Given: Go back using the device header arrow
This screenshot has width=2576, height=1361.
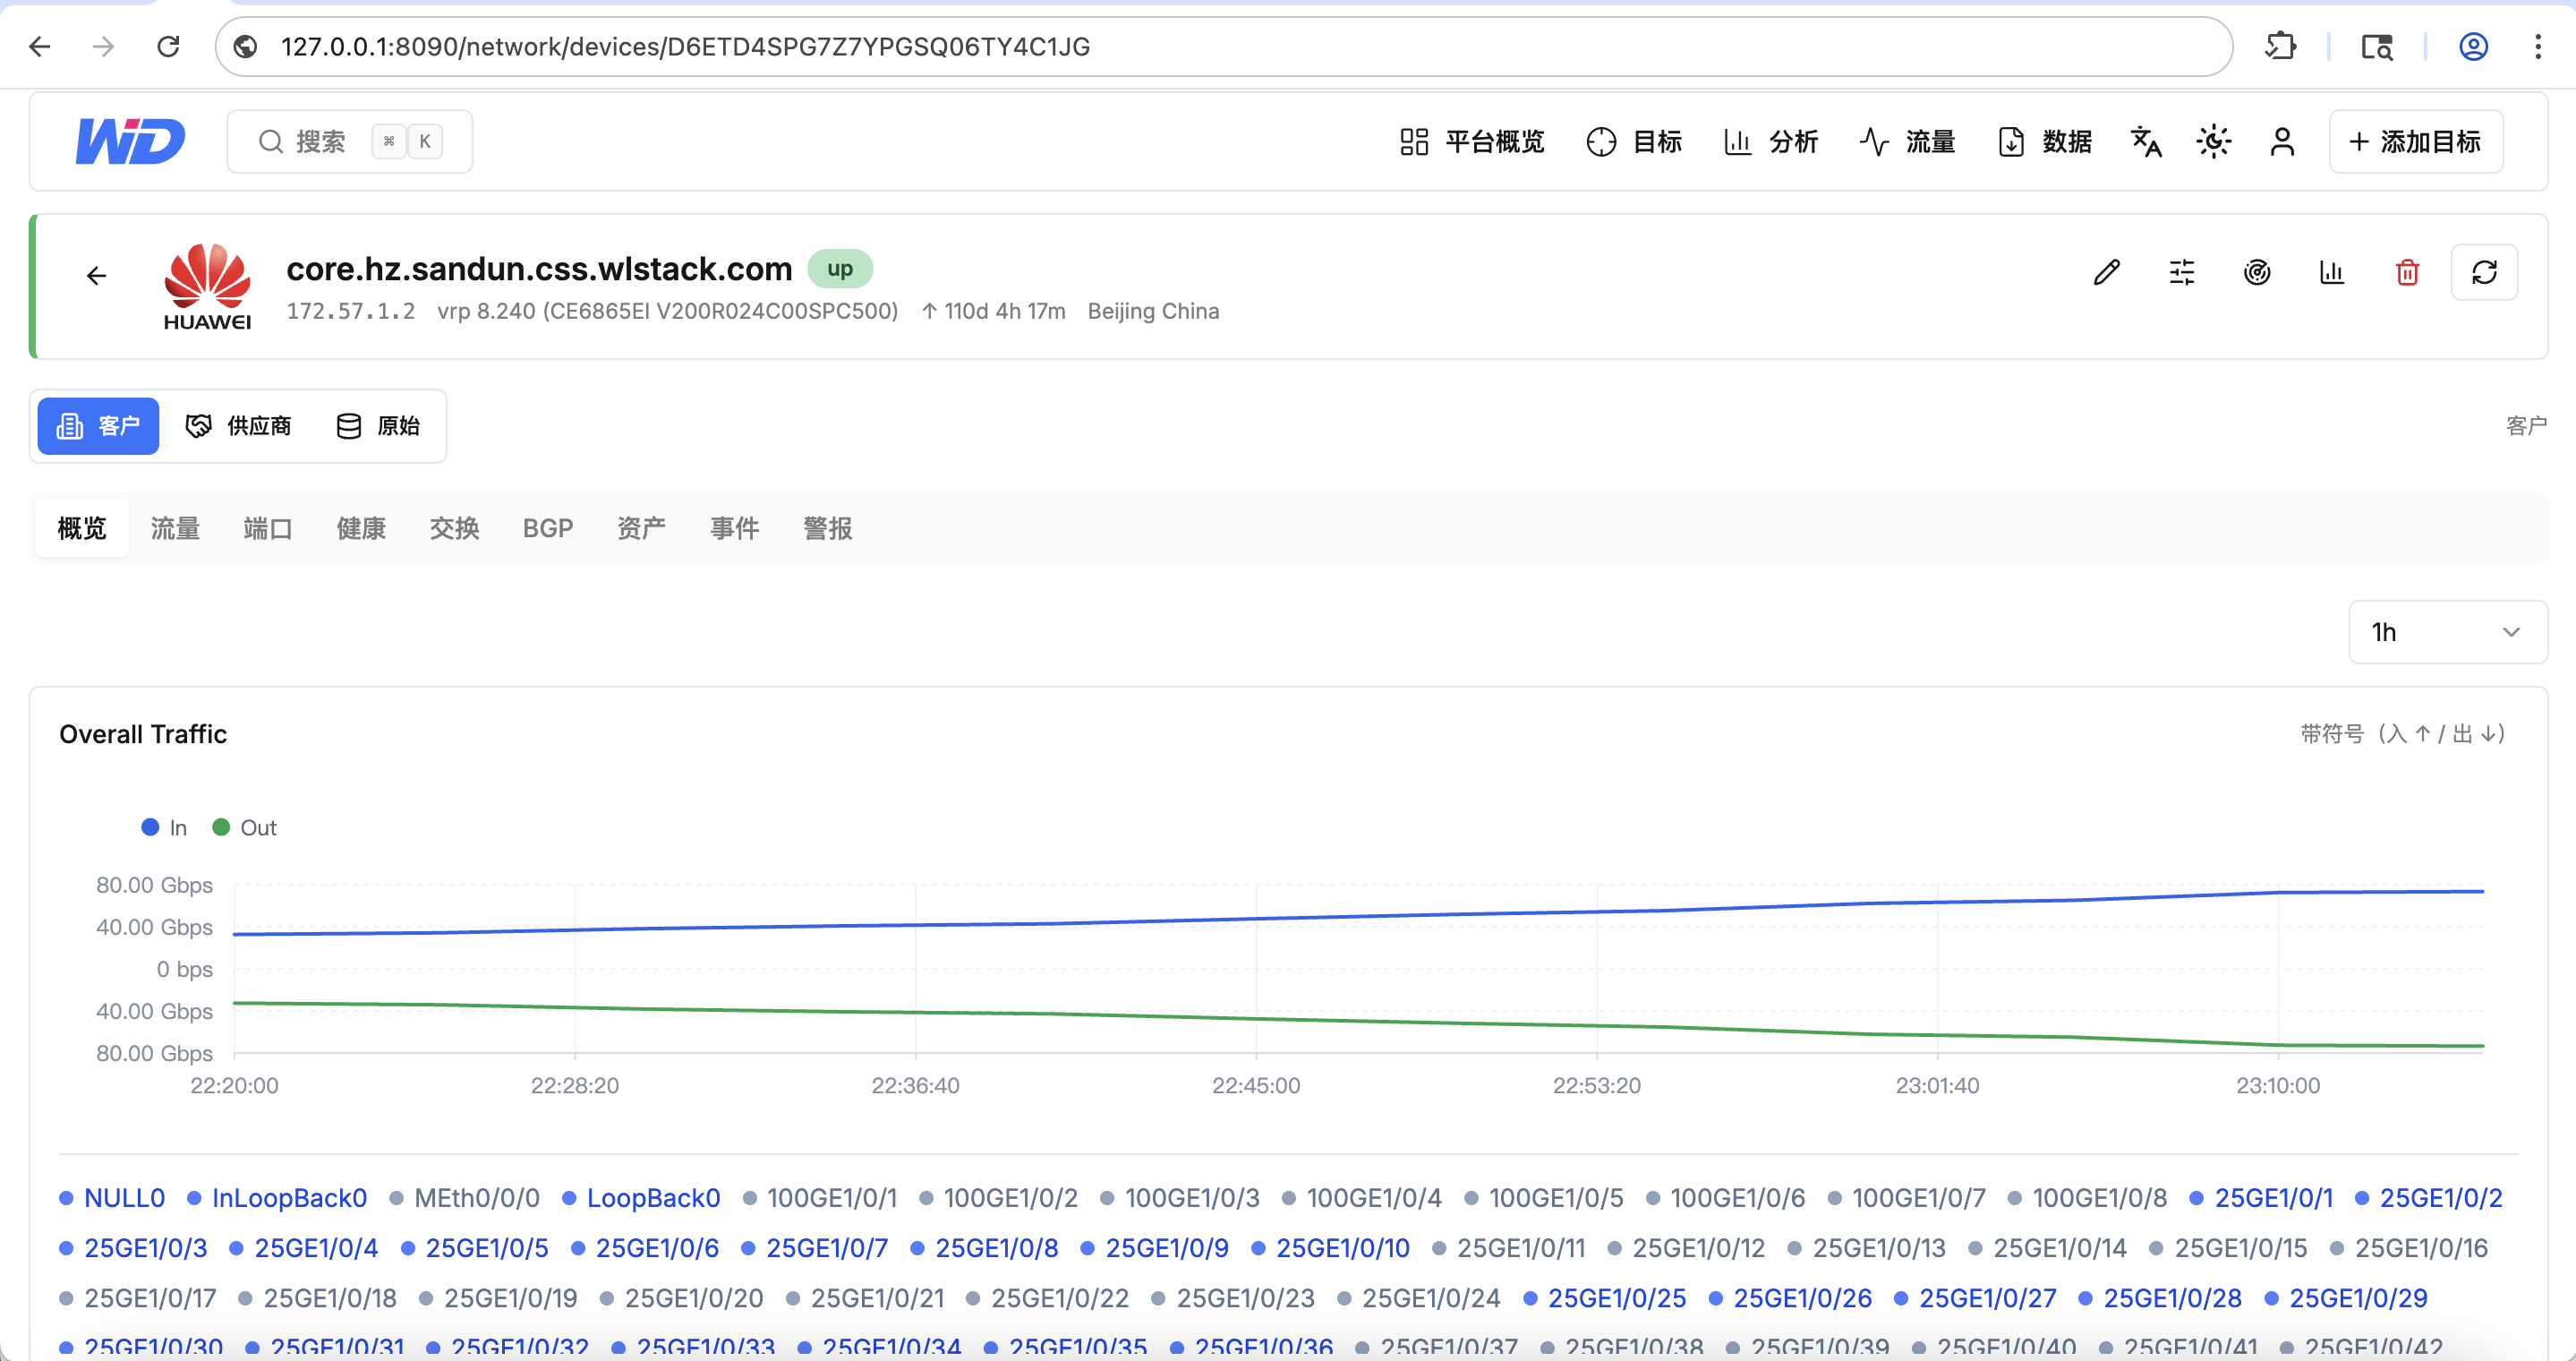Looking at the screenshot, I should (x=96, y=276).
